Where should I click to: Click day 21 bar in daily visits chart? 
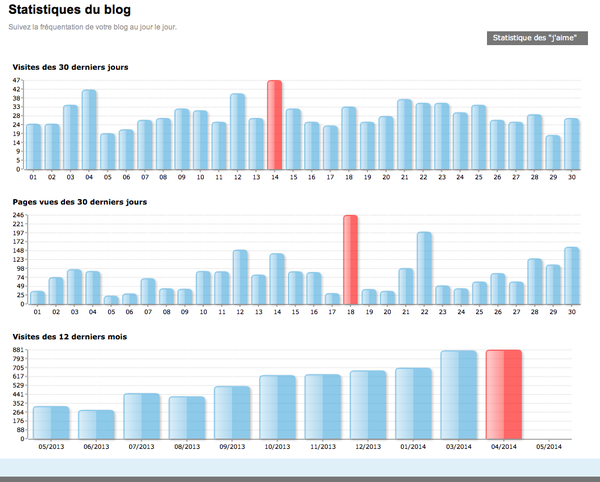[404, 135]
